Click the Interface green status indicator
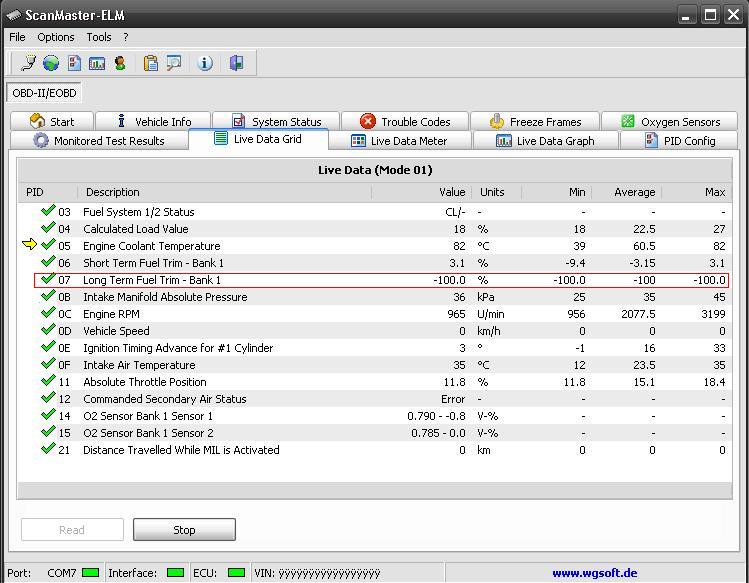The height and width of the screenshot is (583, 749). 175,572
